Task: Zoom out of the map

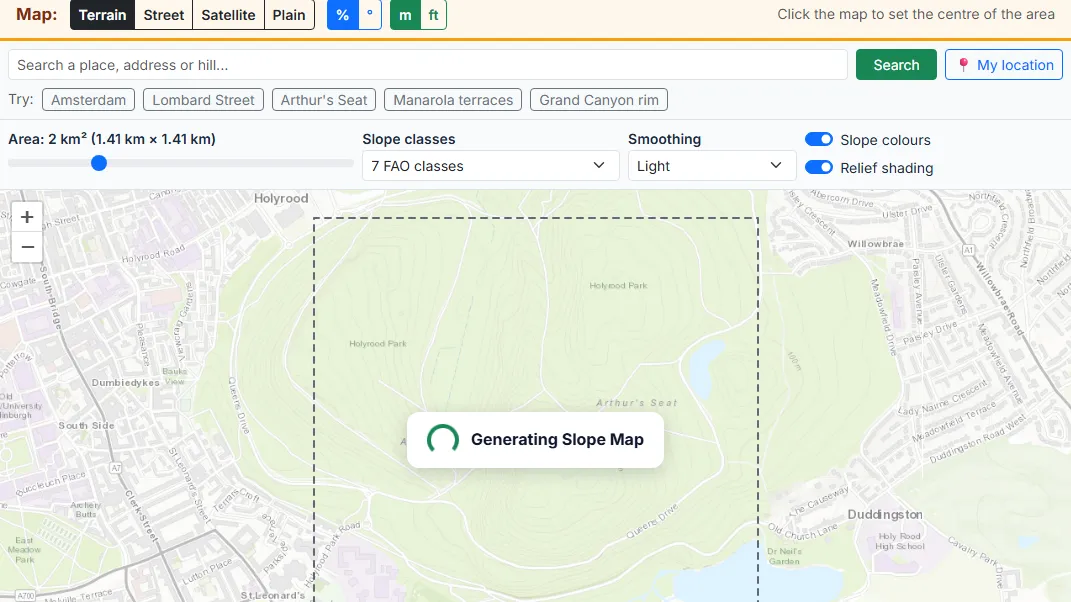Action: 27,247
